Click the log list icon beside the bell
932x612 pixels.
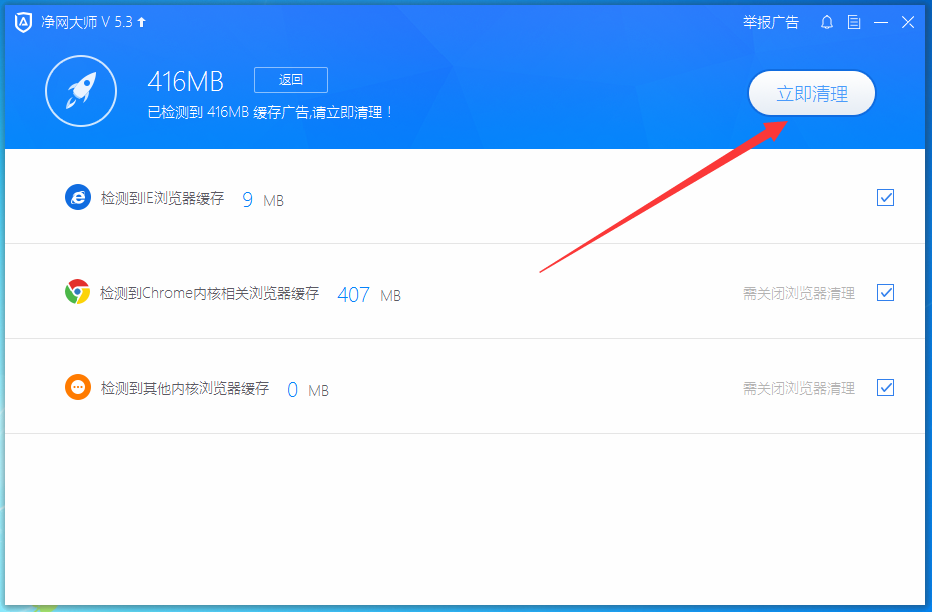click(x=853, y=21)
